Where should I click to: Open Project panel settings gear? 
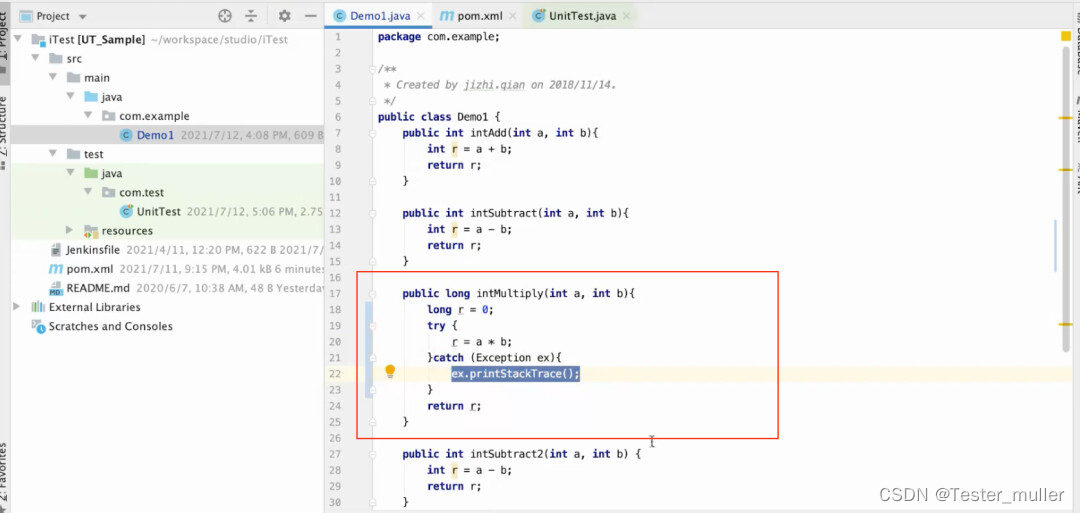point(284,16)
